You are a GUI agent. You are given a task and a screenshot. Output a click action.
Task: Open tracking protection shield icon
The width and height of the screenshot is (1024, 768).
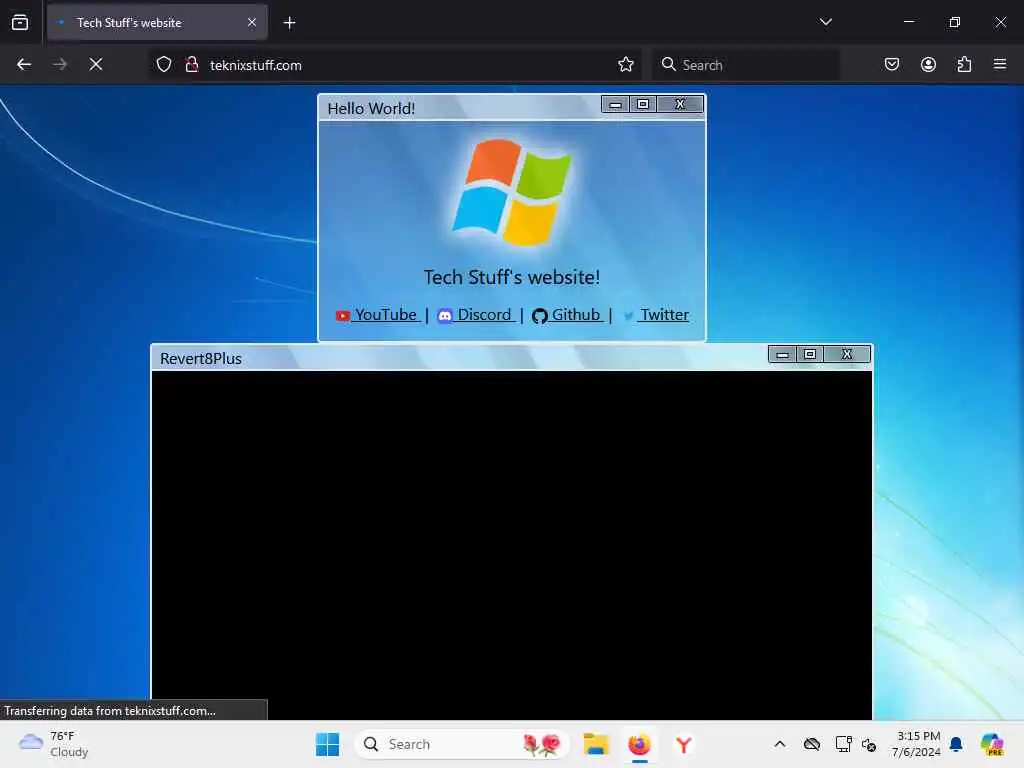(x=164, y=65)
